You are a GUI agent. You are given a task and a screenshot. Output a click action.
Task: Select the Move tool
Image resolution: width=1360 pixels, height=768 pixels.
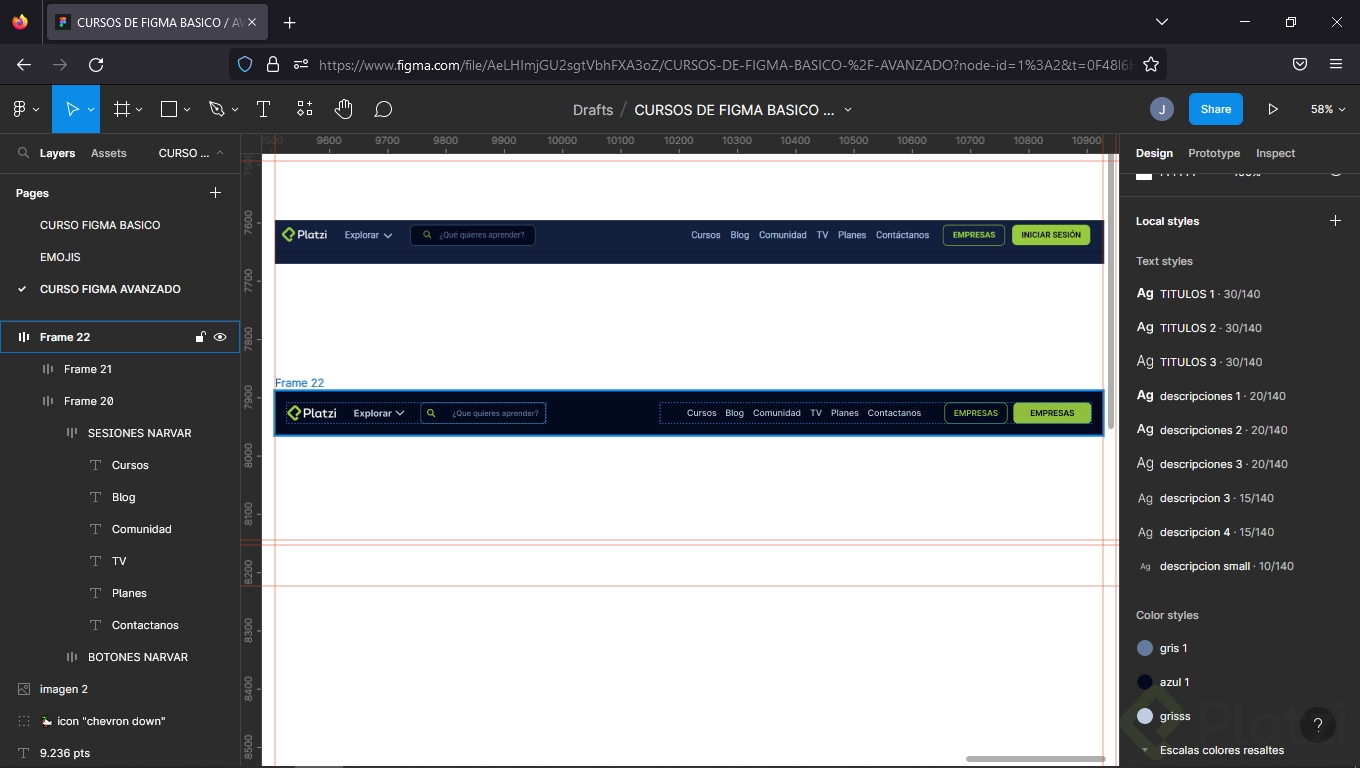[x=71, y=109]
